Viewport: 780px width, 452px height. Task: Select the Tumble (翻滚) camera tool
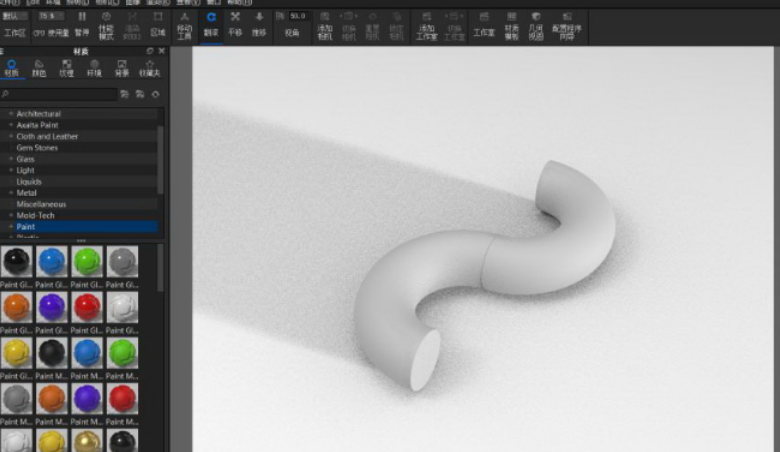click(x=211, y=23)
